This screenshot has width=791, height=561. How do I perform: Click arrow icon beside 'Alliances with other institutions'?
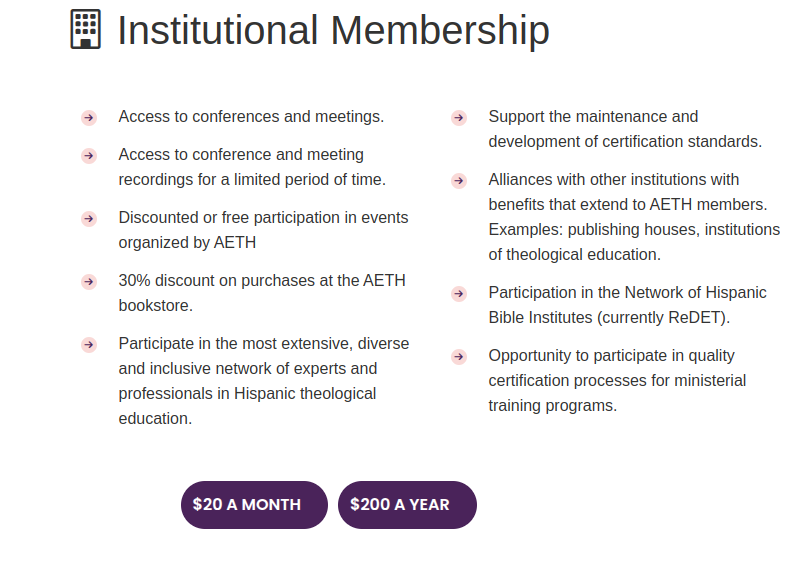coord(459,181)
